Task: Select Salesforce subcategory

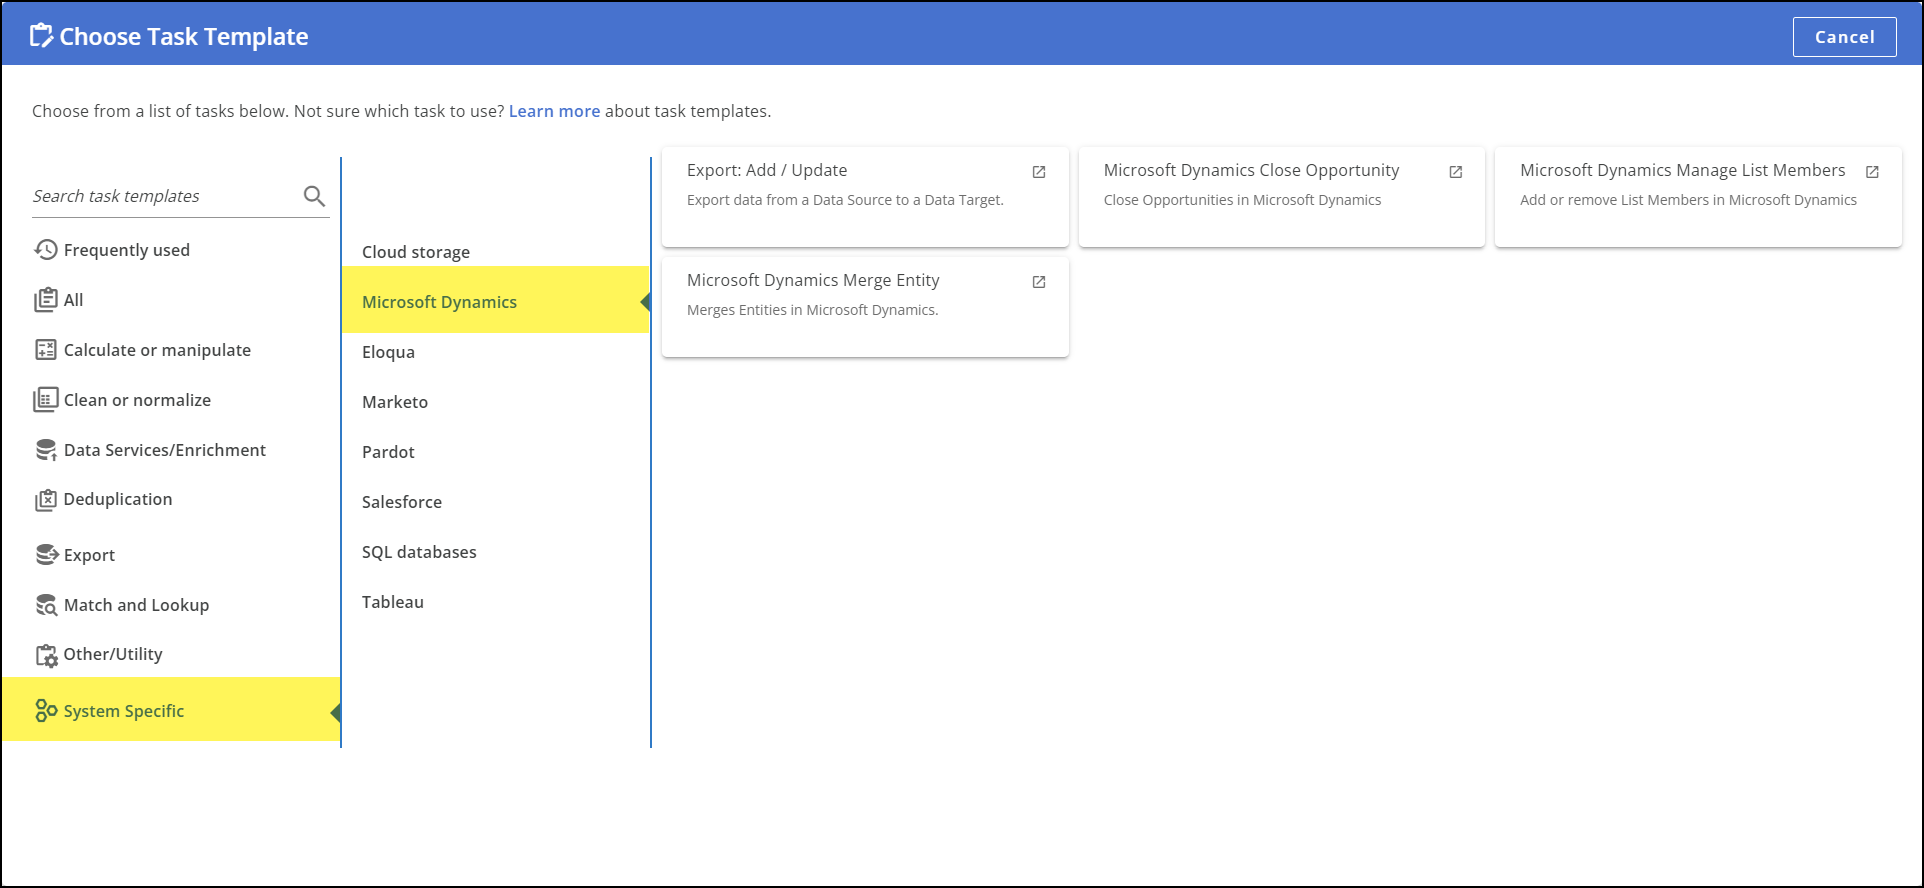Action: pos(402,502)
